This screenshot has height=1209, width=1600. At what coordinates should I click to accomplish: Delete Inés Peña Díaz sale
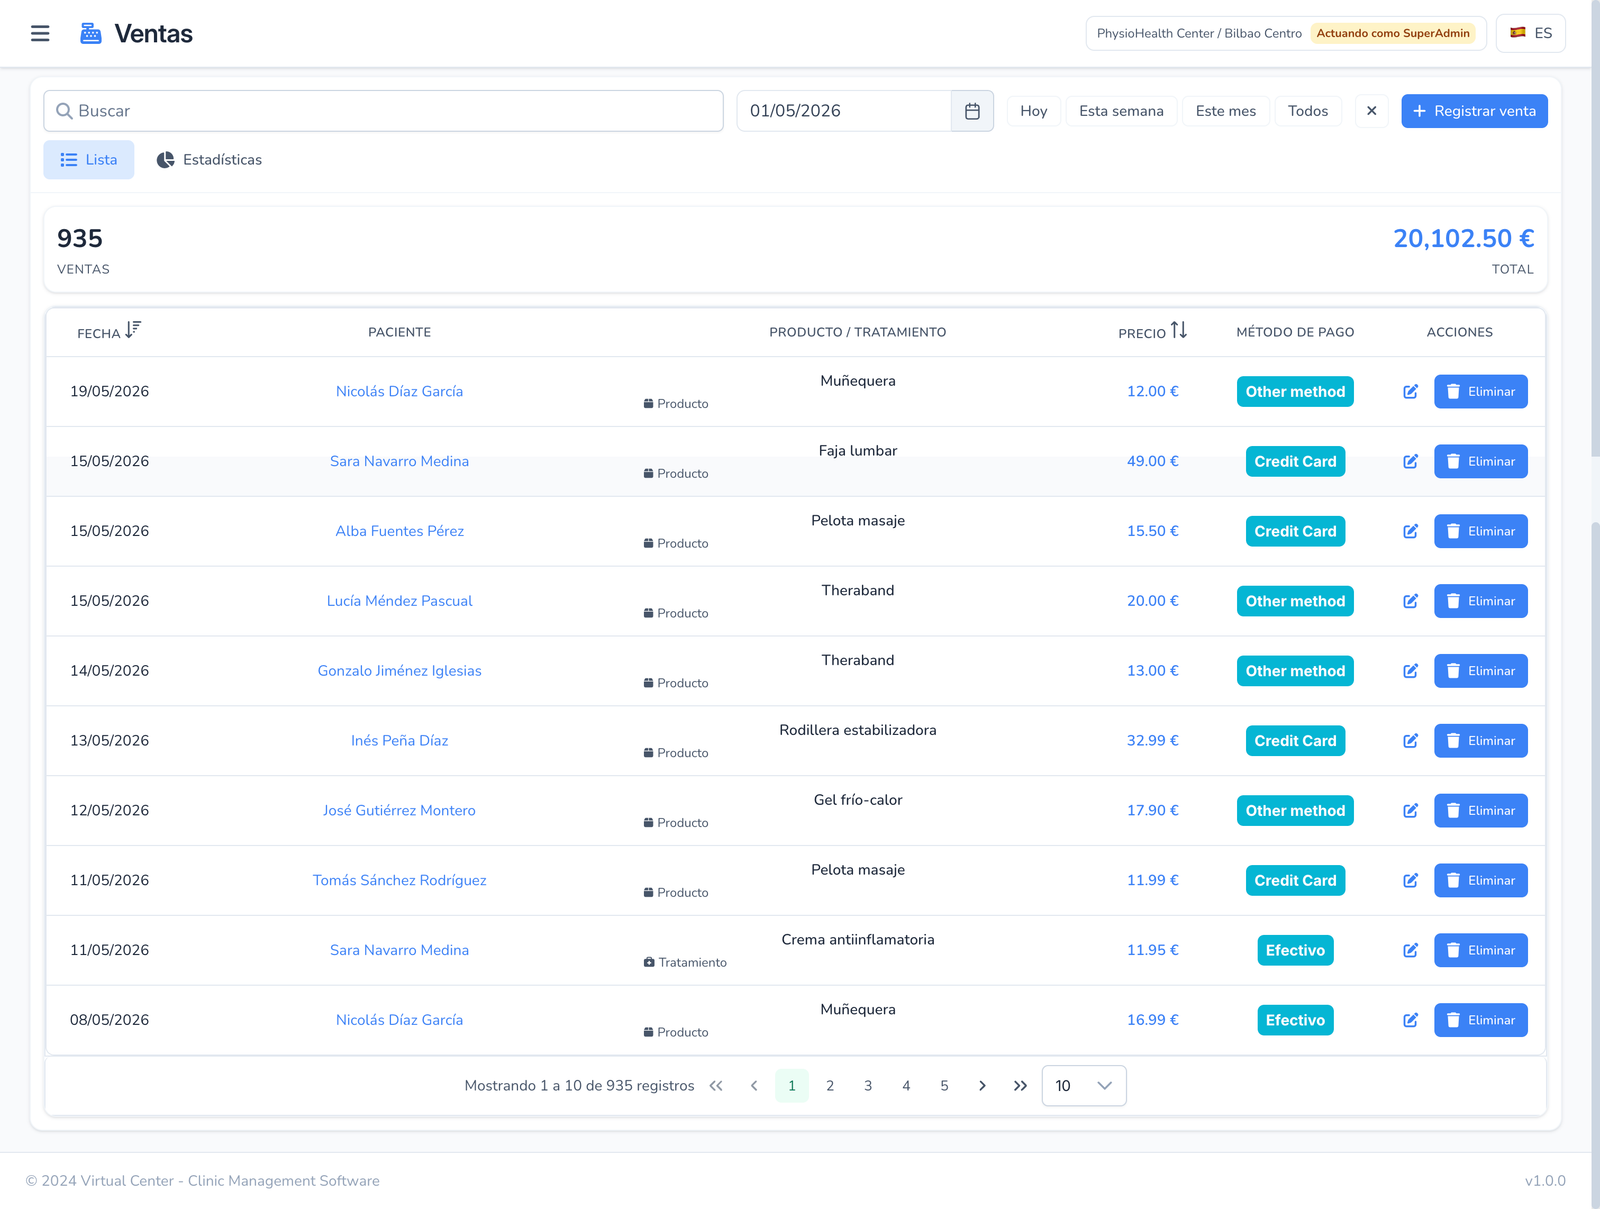pyautogui.click(x=1480, y=741)
